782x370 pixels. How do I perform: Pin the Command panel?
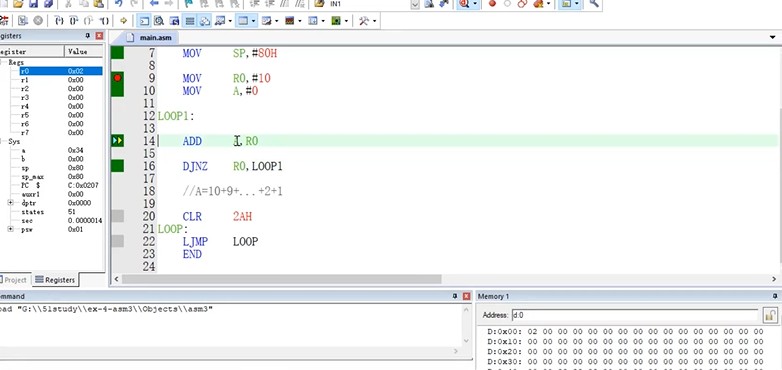(x=455, y=296)
